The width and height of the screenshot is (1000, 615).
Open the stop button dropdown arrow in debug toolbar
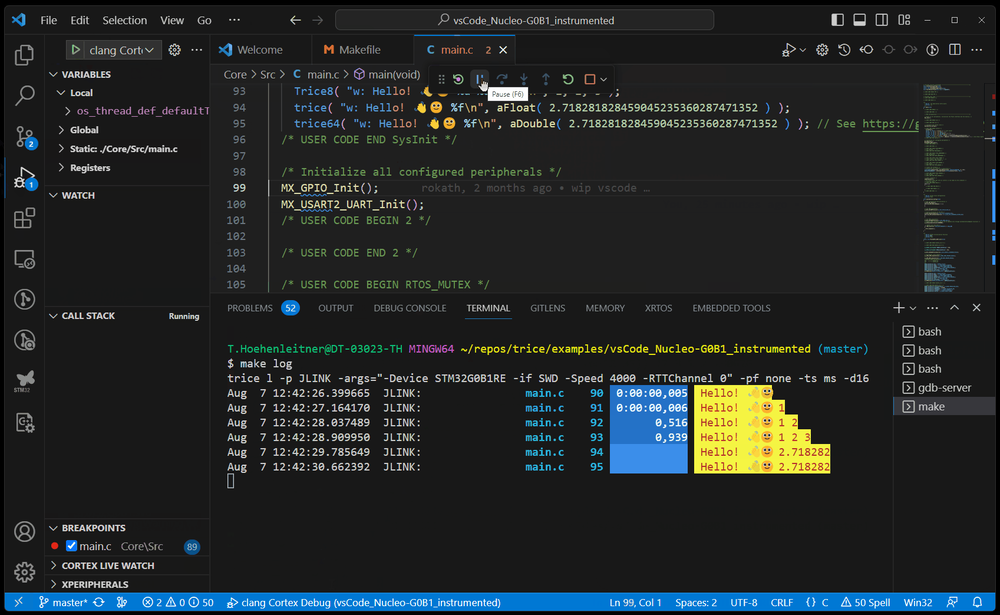pos(603,79)
